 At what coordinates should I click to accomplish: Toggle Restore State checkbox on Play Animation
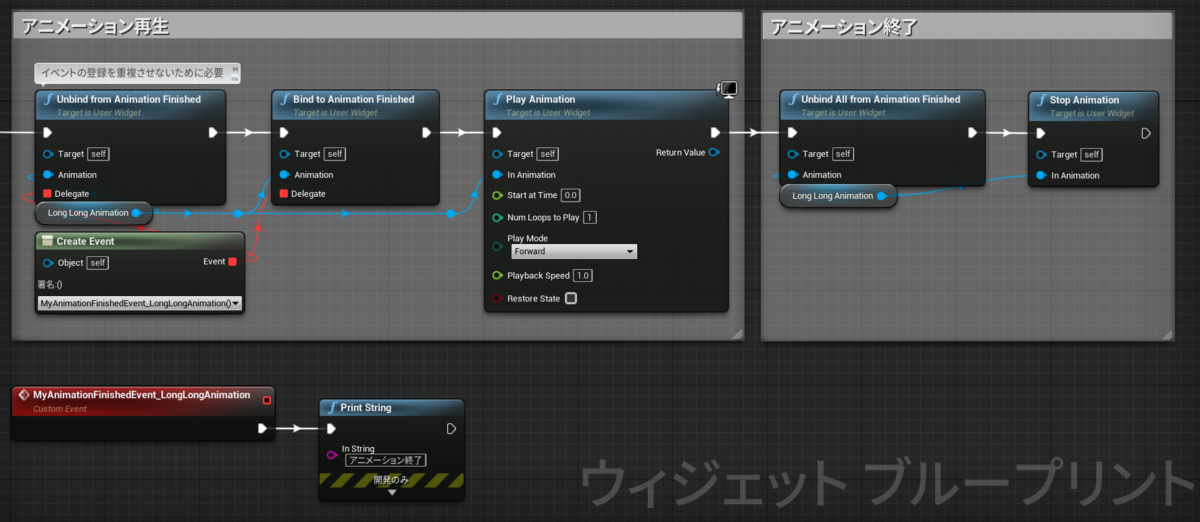tap(571, 298)
